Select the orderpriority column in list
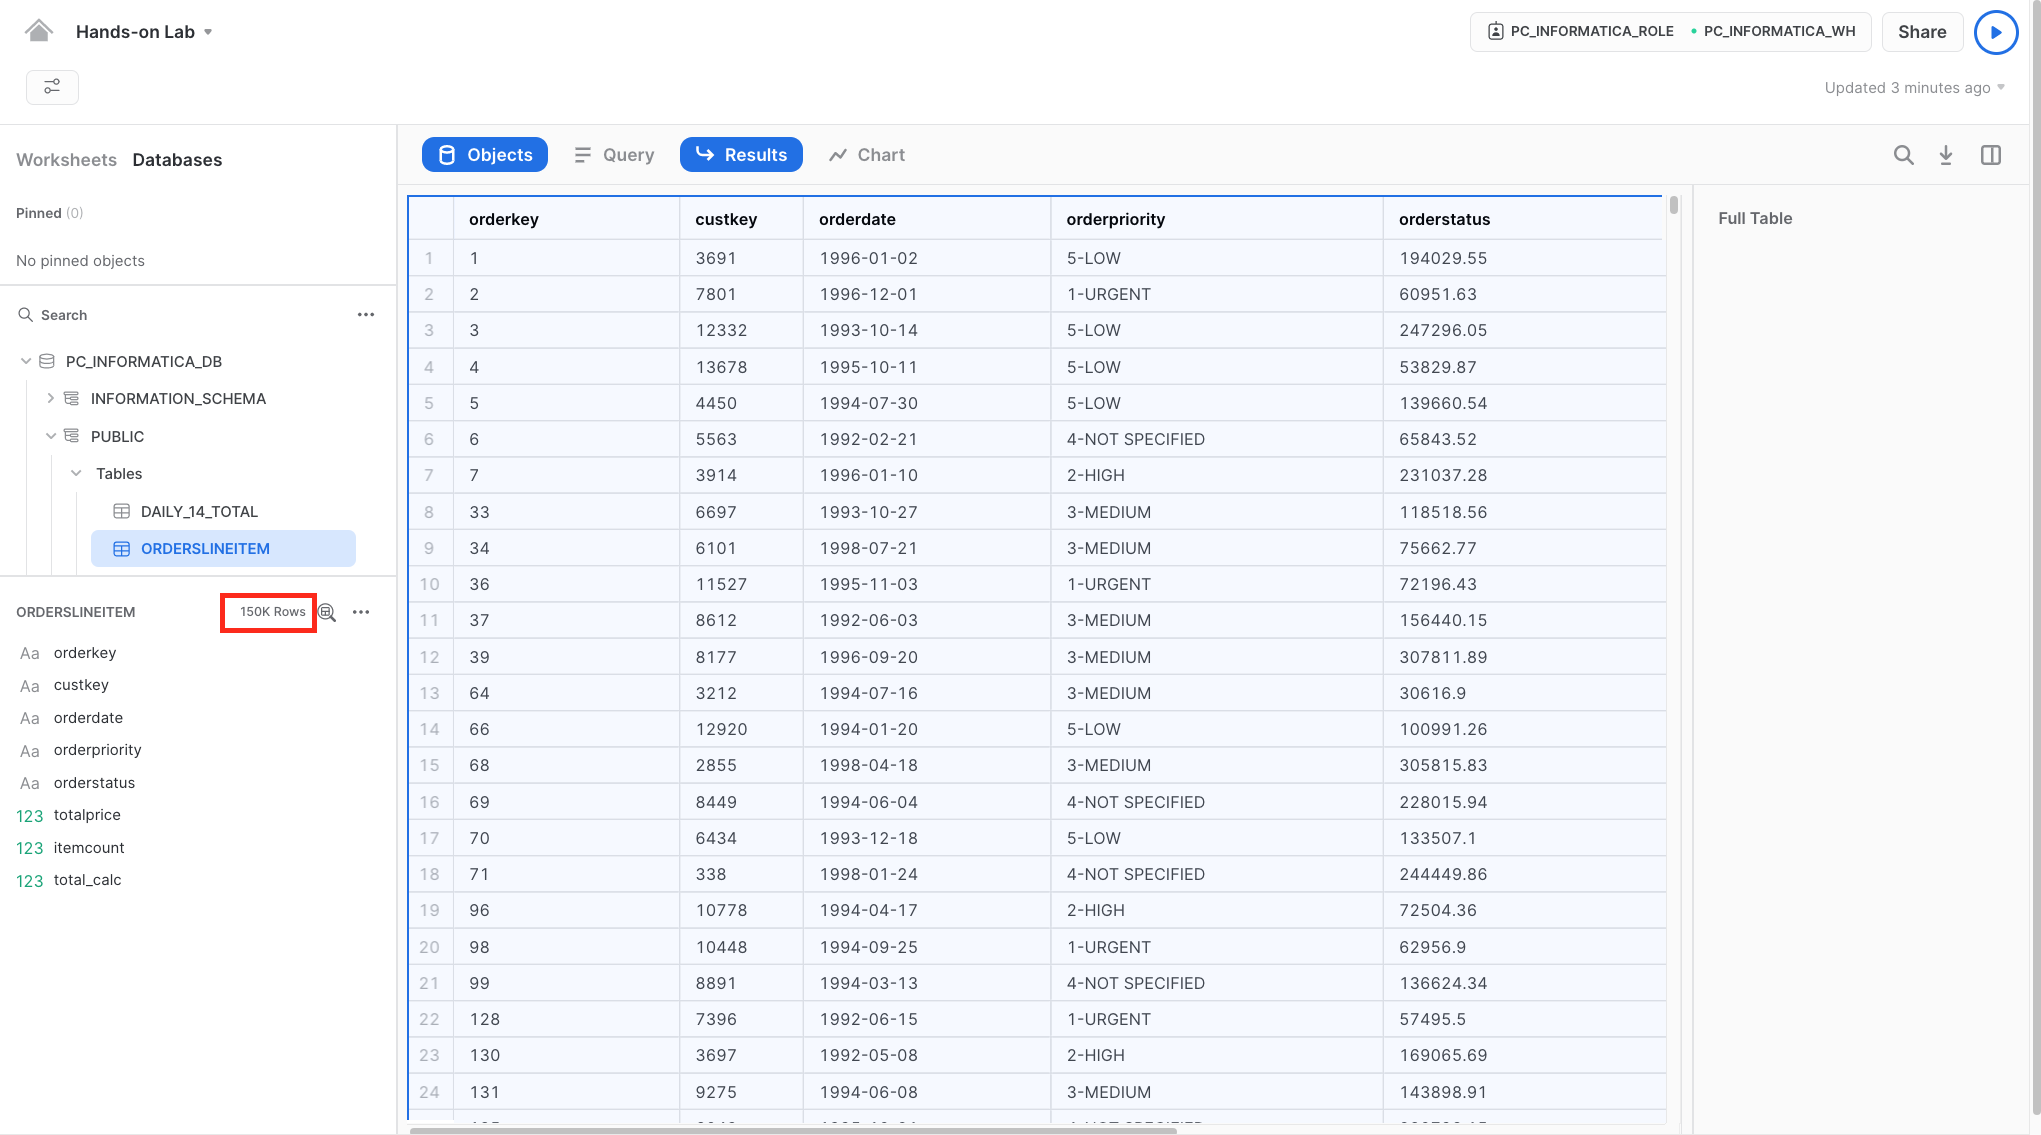 (97, 750)
